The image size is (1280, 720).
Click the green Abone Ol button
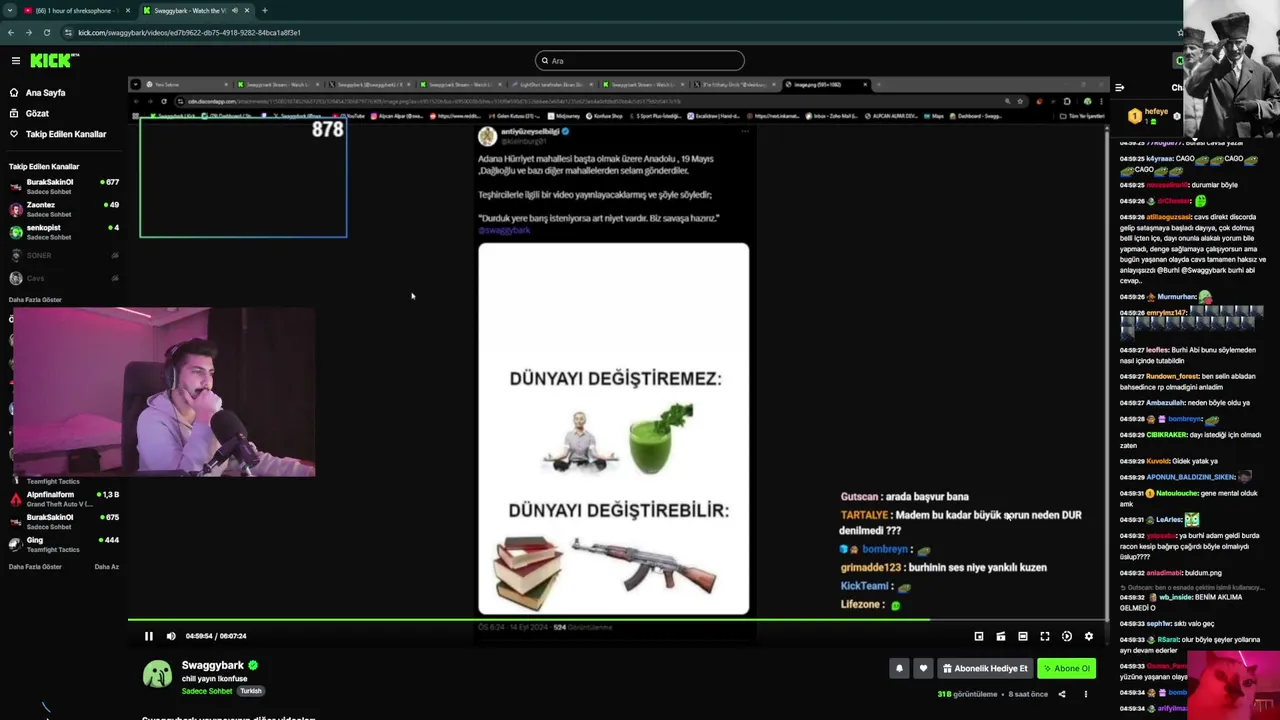coord(1066,668)
